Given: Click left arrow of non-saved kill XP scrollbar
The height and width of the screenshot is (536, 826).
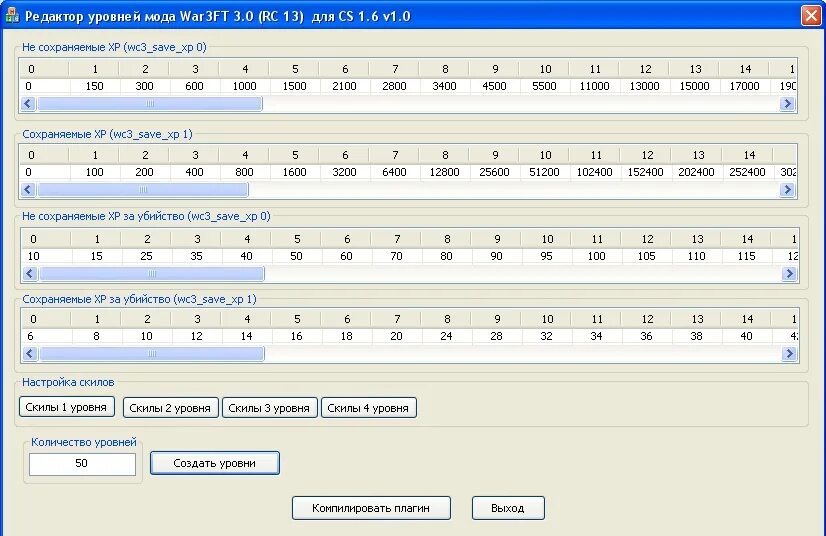Looking at the screenshot, I should [x=30, y=274].
